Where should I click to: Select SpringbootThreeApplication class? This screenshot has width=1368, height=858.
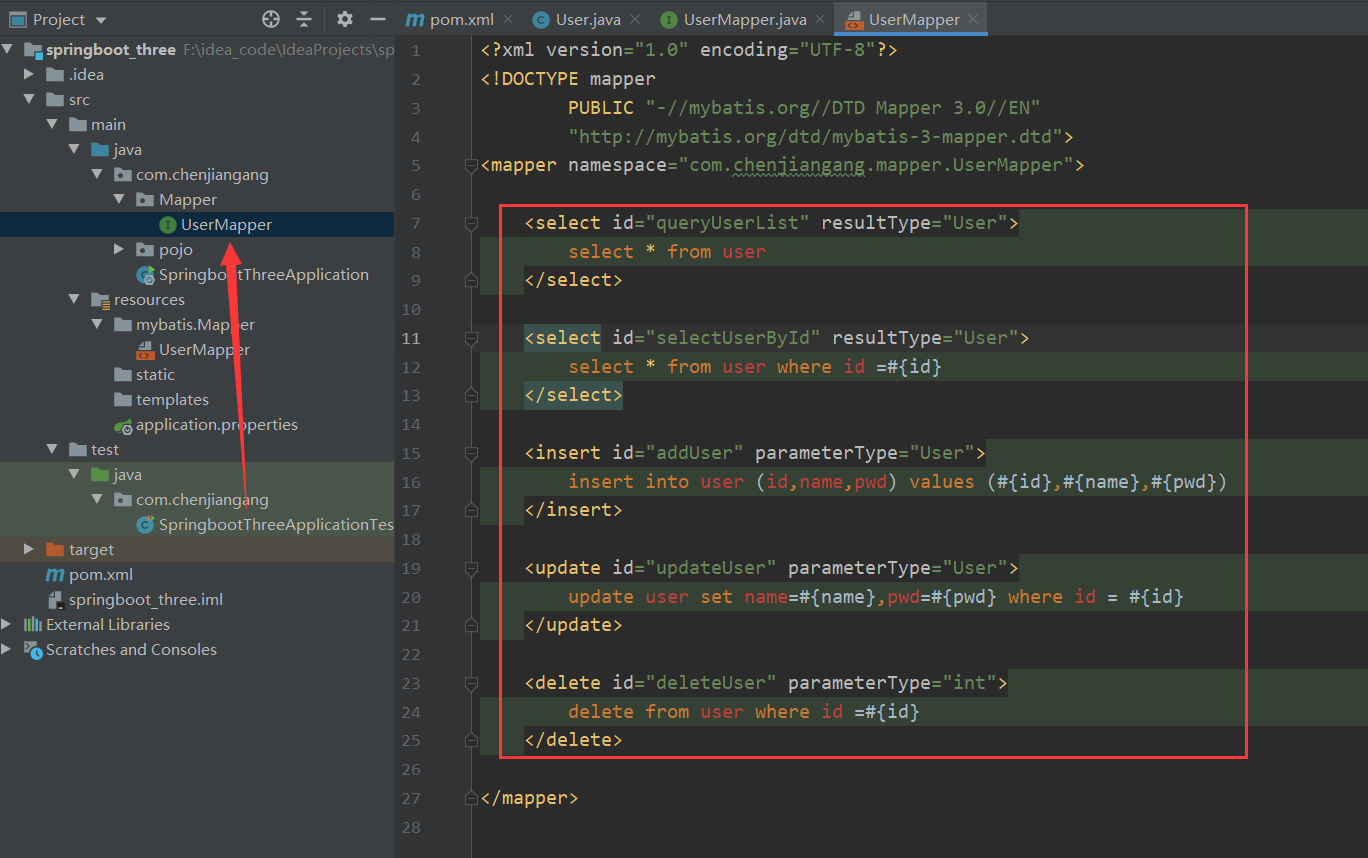(x=263, y=274)
